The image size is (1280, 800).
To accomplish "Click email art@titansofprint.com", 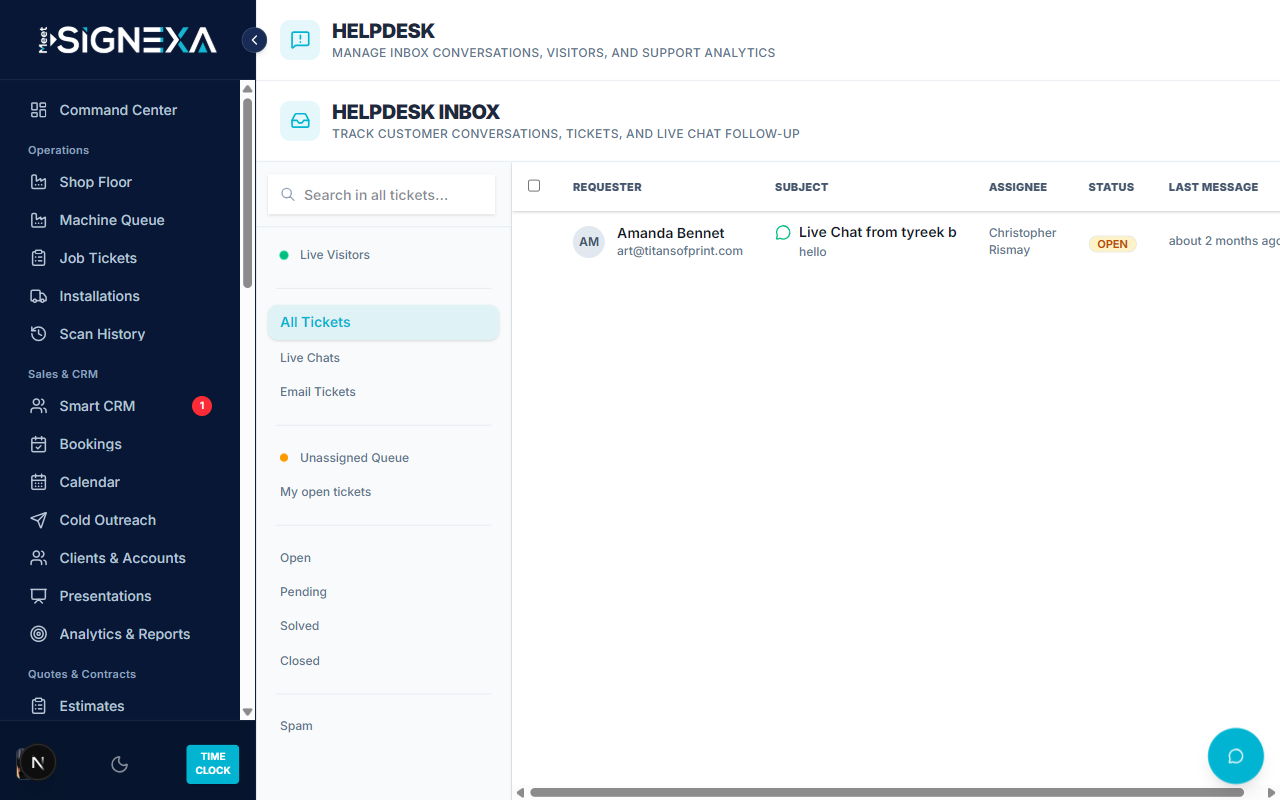I will coord(680,251).
